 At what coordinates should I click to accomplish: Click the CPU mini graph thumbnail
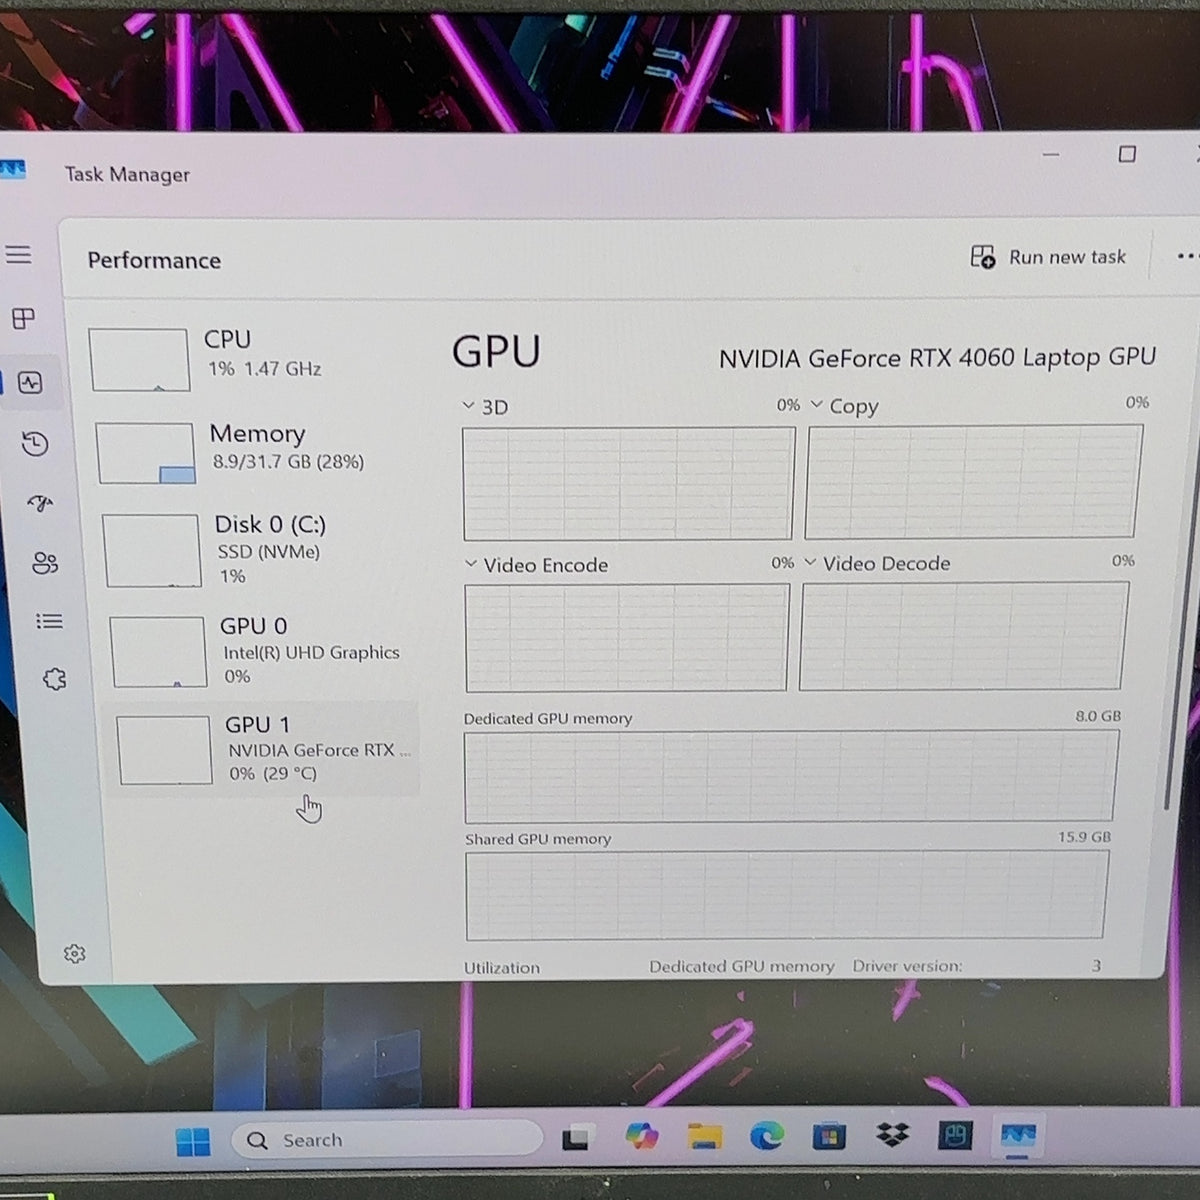coord(139,360)
